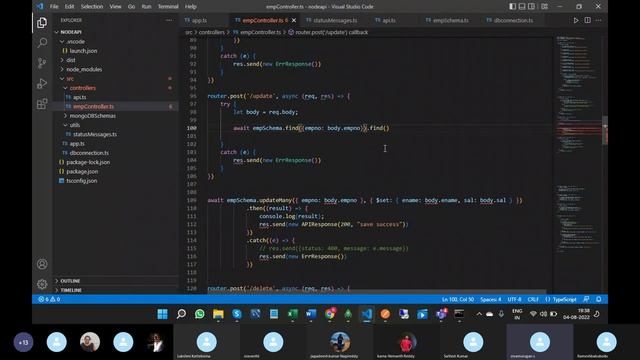
Task: Show hidden tray icons chevron
Action: pyautogui.click(x=479, y=314)
